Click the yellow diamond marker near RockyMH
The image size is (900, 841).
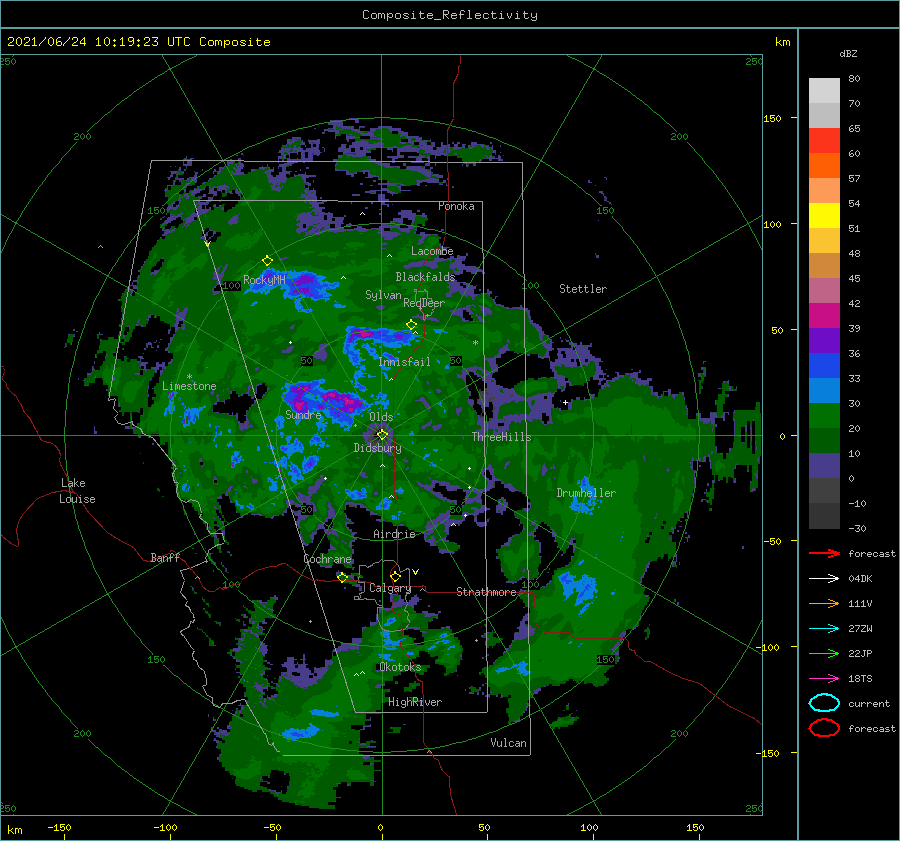click(x=267, y=261)
